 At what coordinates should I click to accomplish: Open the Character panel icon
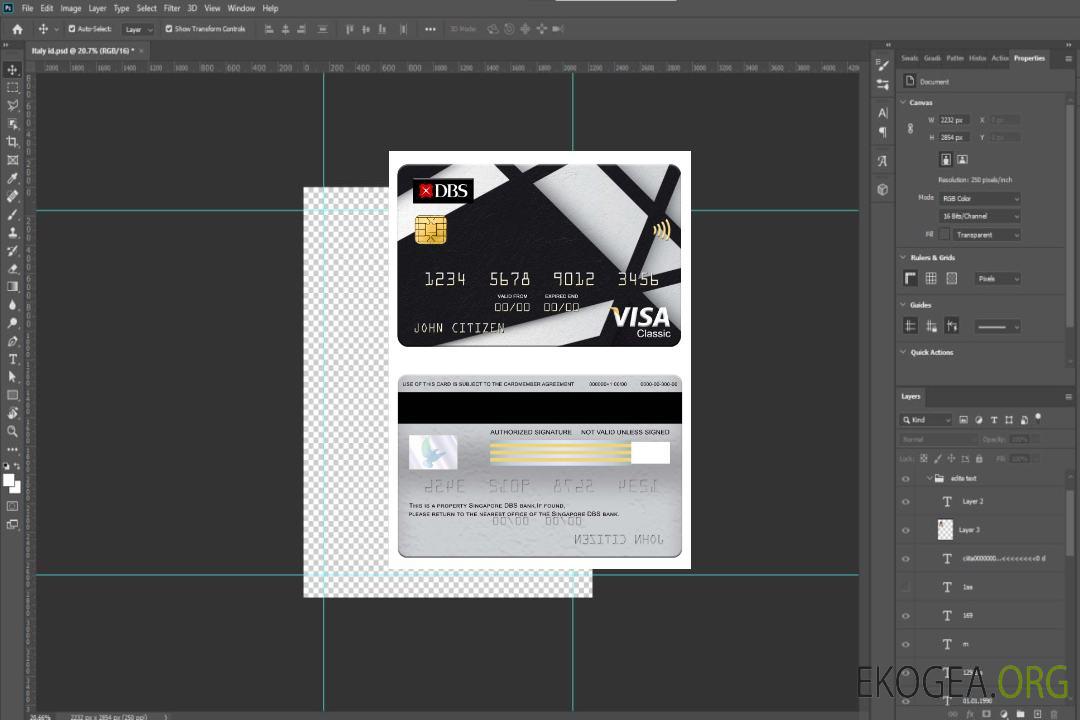click(x=883, y=113)
